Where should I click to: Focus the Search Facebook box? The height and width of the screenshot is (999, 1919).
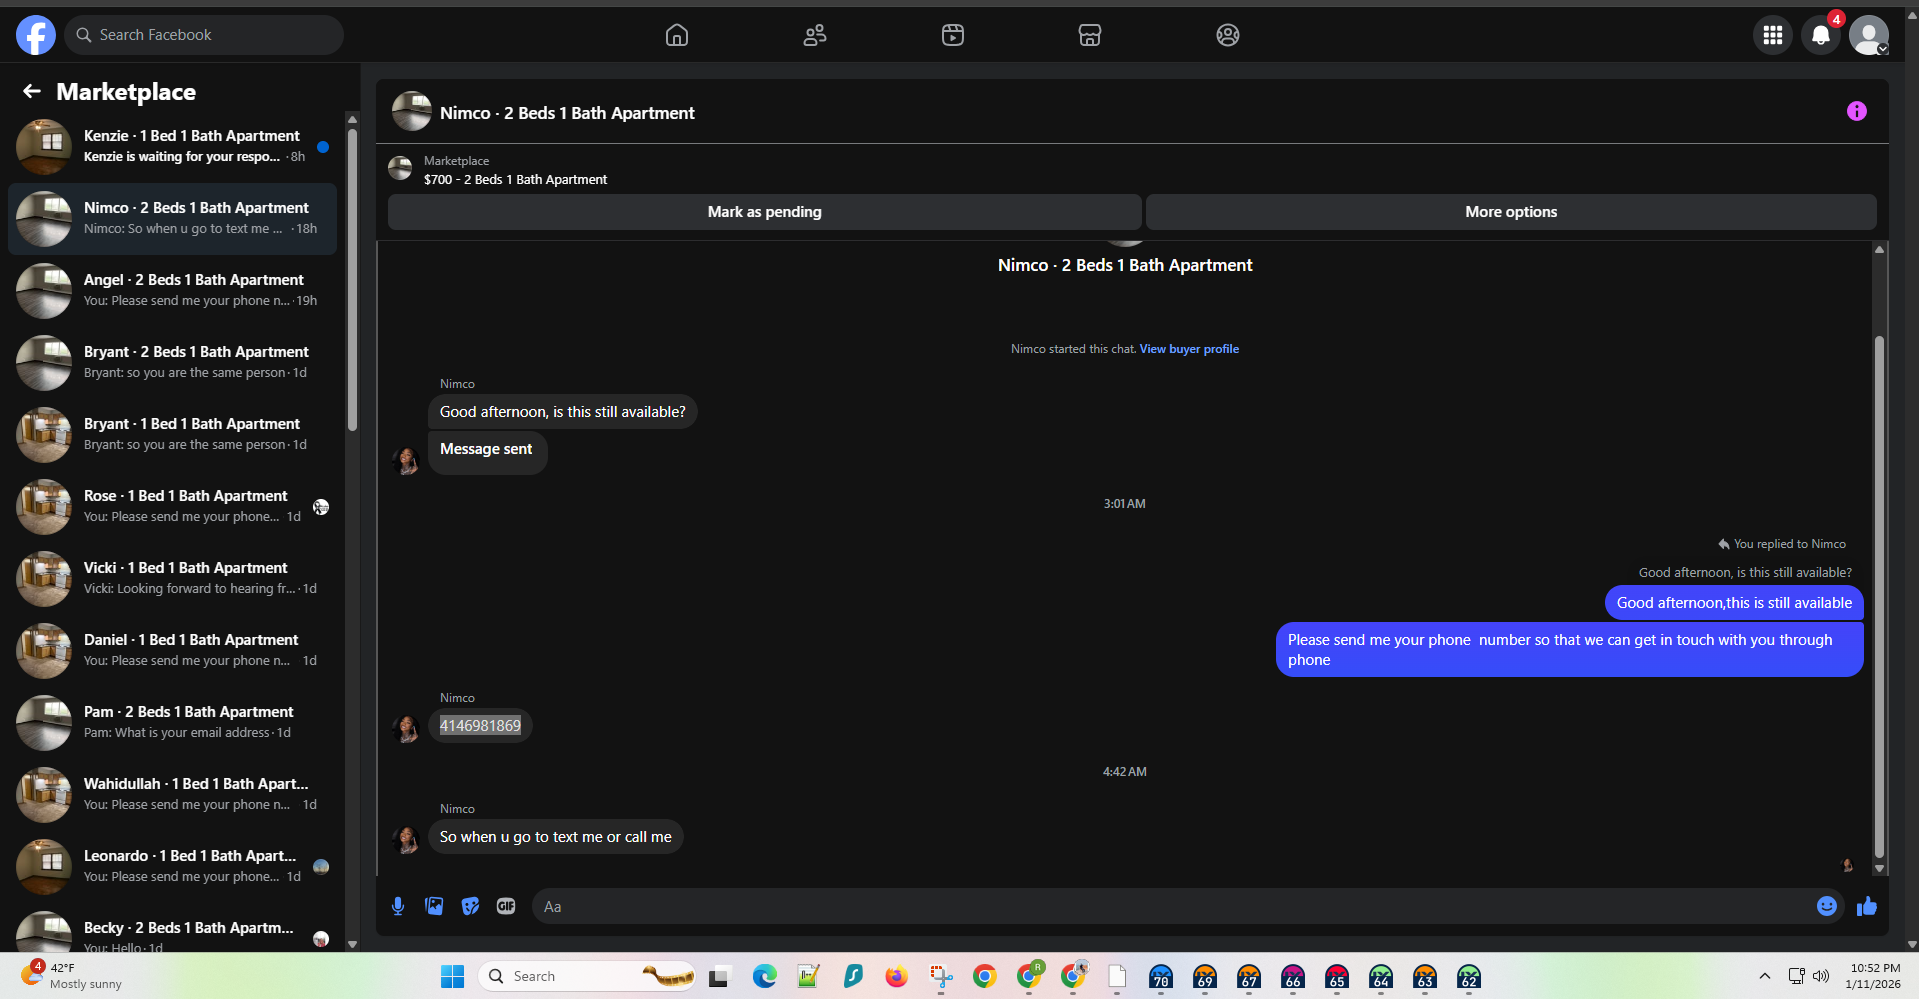(204, 35)
